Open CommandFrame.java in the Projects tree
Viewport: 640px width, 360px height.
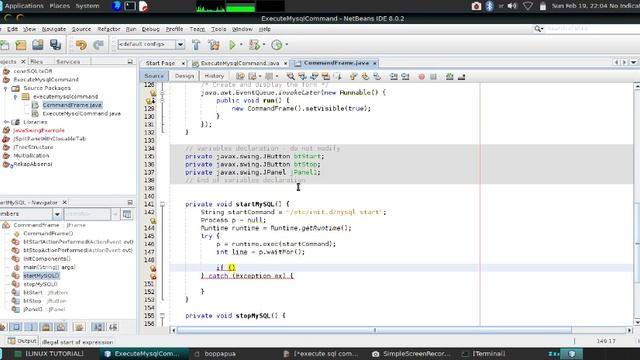click(72, 105)
